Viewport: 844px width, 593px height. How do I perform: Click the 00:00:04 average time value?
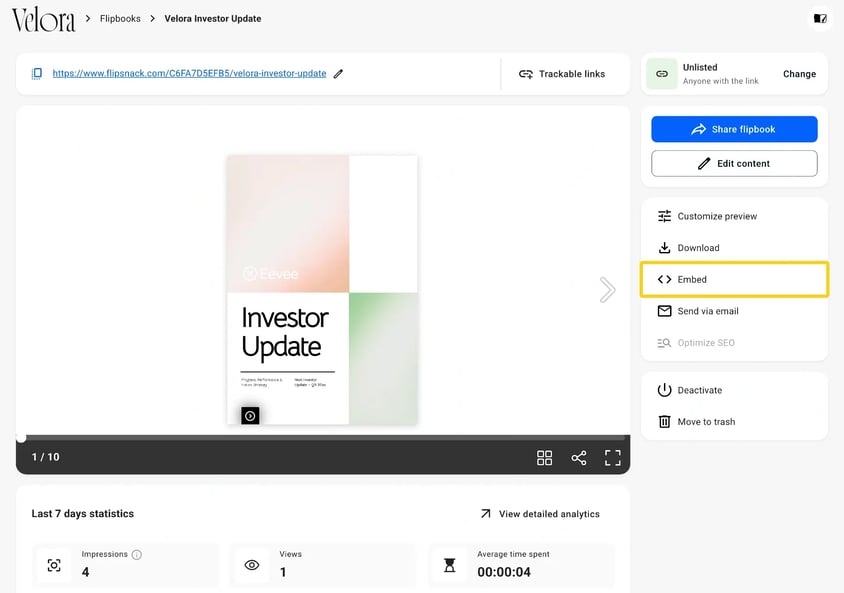(504, 572)
